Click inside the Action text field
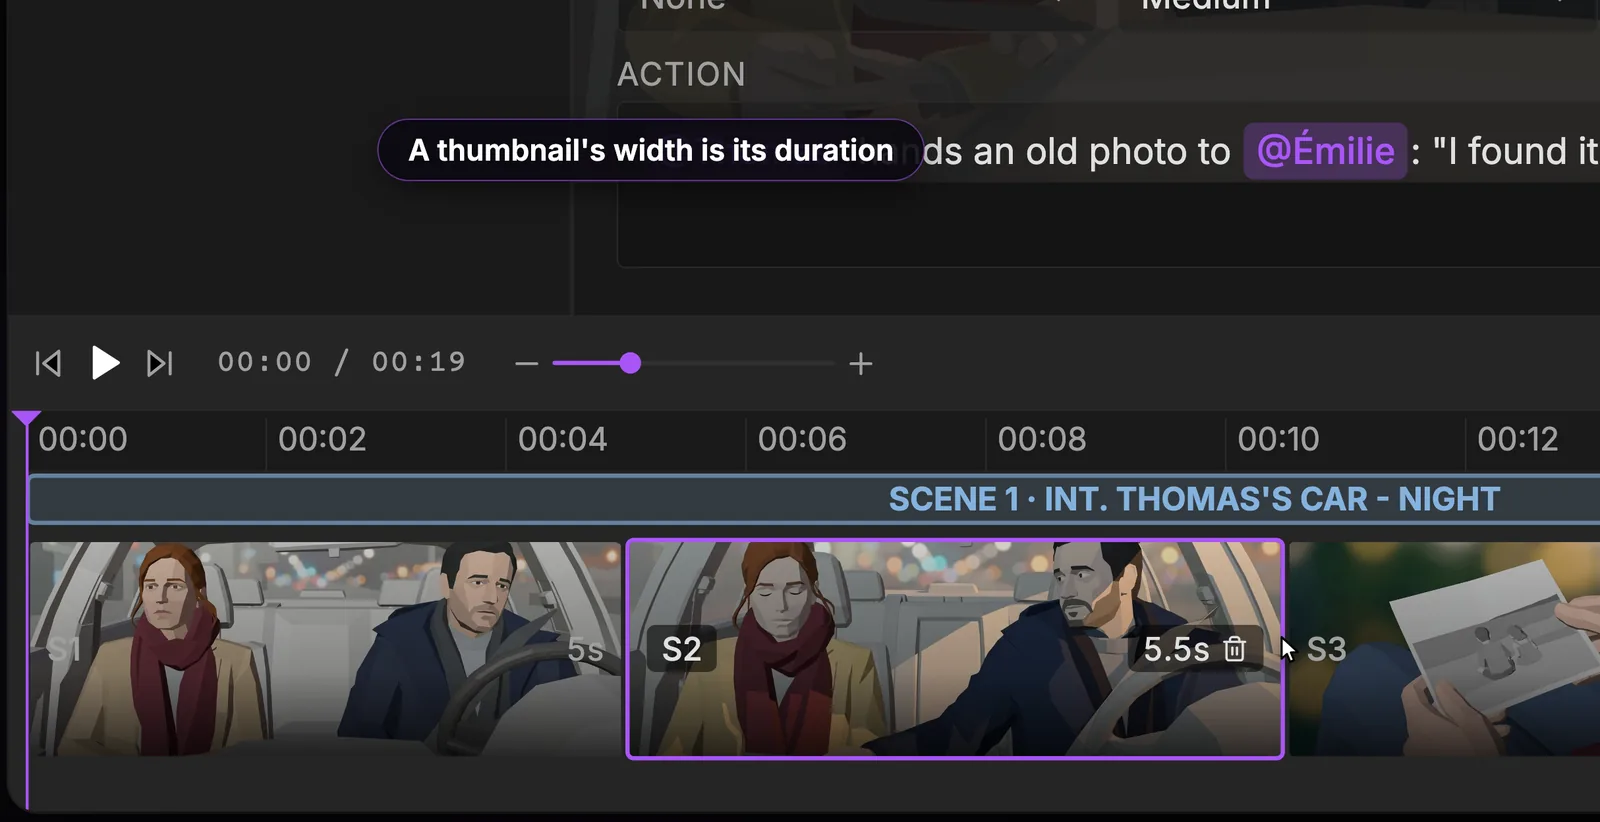Image resolution: width=1600 pixels, height=822 pixels. (1108, 185)
